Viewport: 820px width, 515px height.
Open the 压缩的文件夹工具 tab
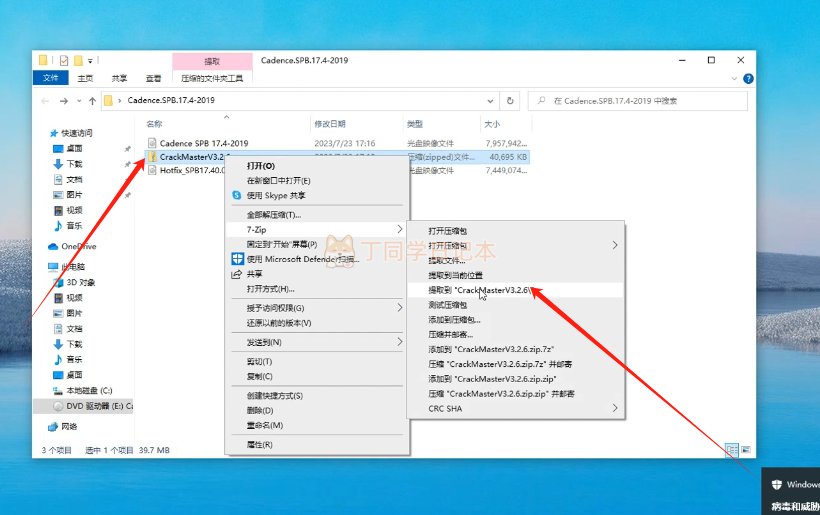212,78
